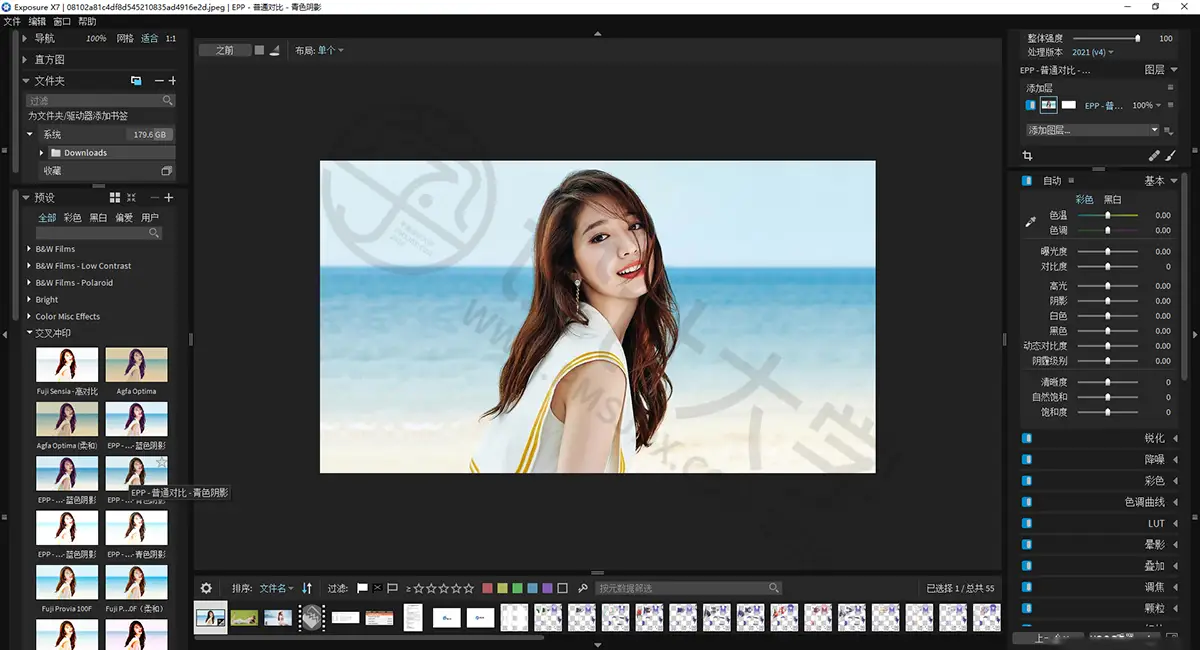This screenshot has height=650, width=1200.
Task: Toggle the 降噪 panel switch
Action: point(1027,460)
